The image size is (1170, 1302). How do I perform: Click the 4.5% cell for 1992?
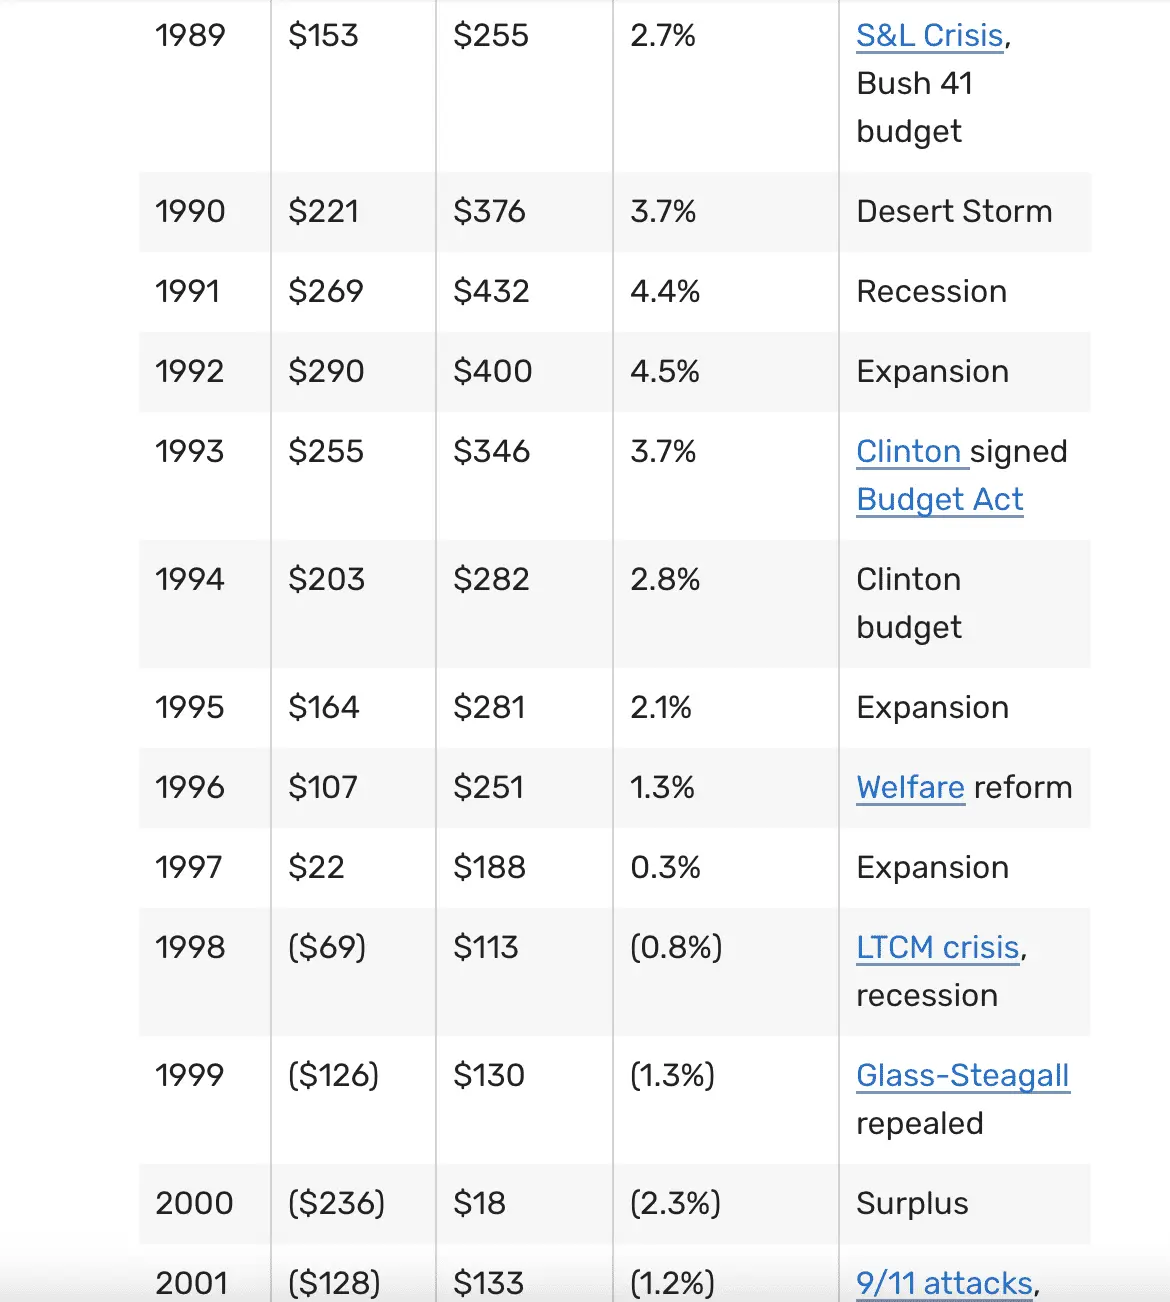(x=664, y=372)
